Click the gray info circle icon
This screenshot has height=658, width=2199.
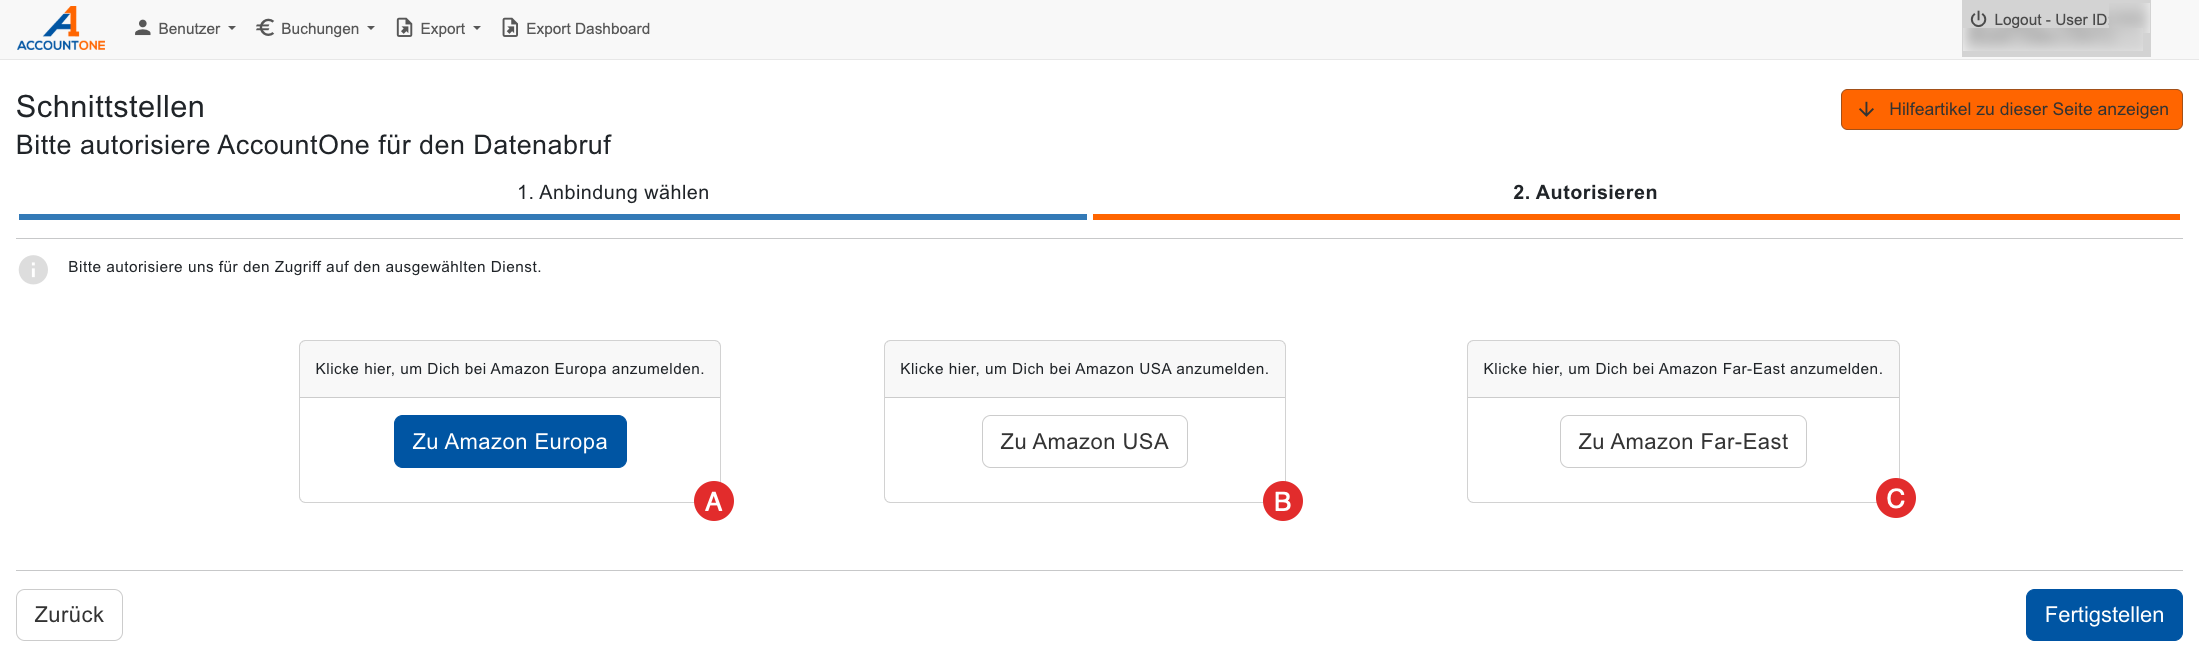click(33, 269)
